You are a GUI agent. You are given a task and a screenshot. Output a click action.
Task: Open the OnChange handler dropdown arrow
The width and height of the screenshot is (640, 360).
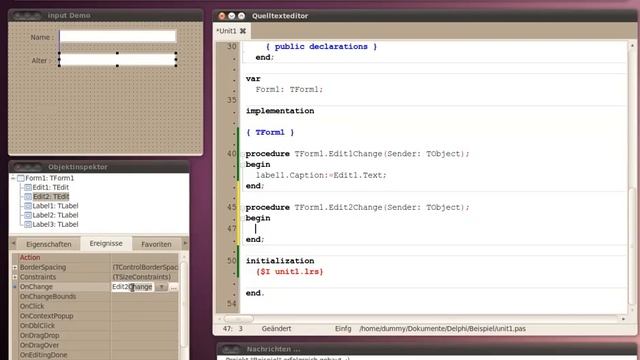point(162,287)
